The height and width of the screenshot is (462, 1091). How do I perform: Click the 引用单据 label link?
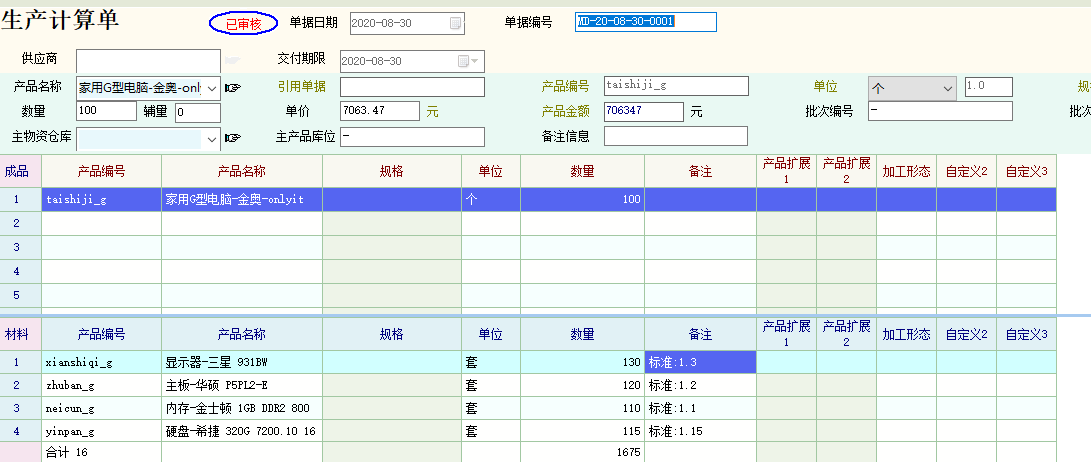click(x=301, y=87)
